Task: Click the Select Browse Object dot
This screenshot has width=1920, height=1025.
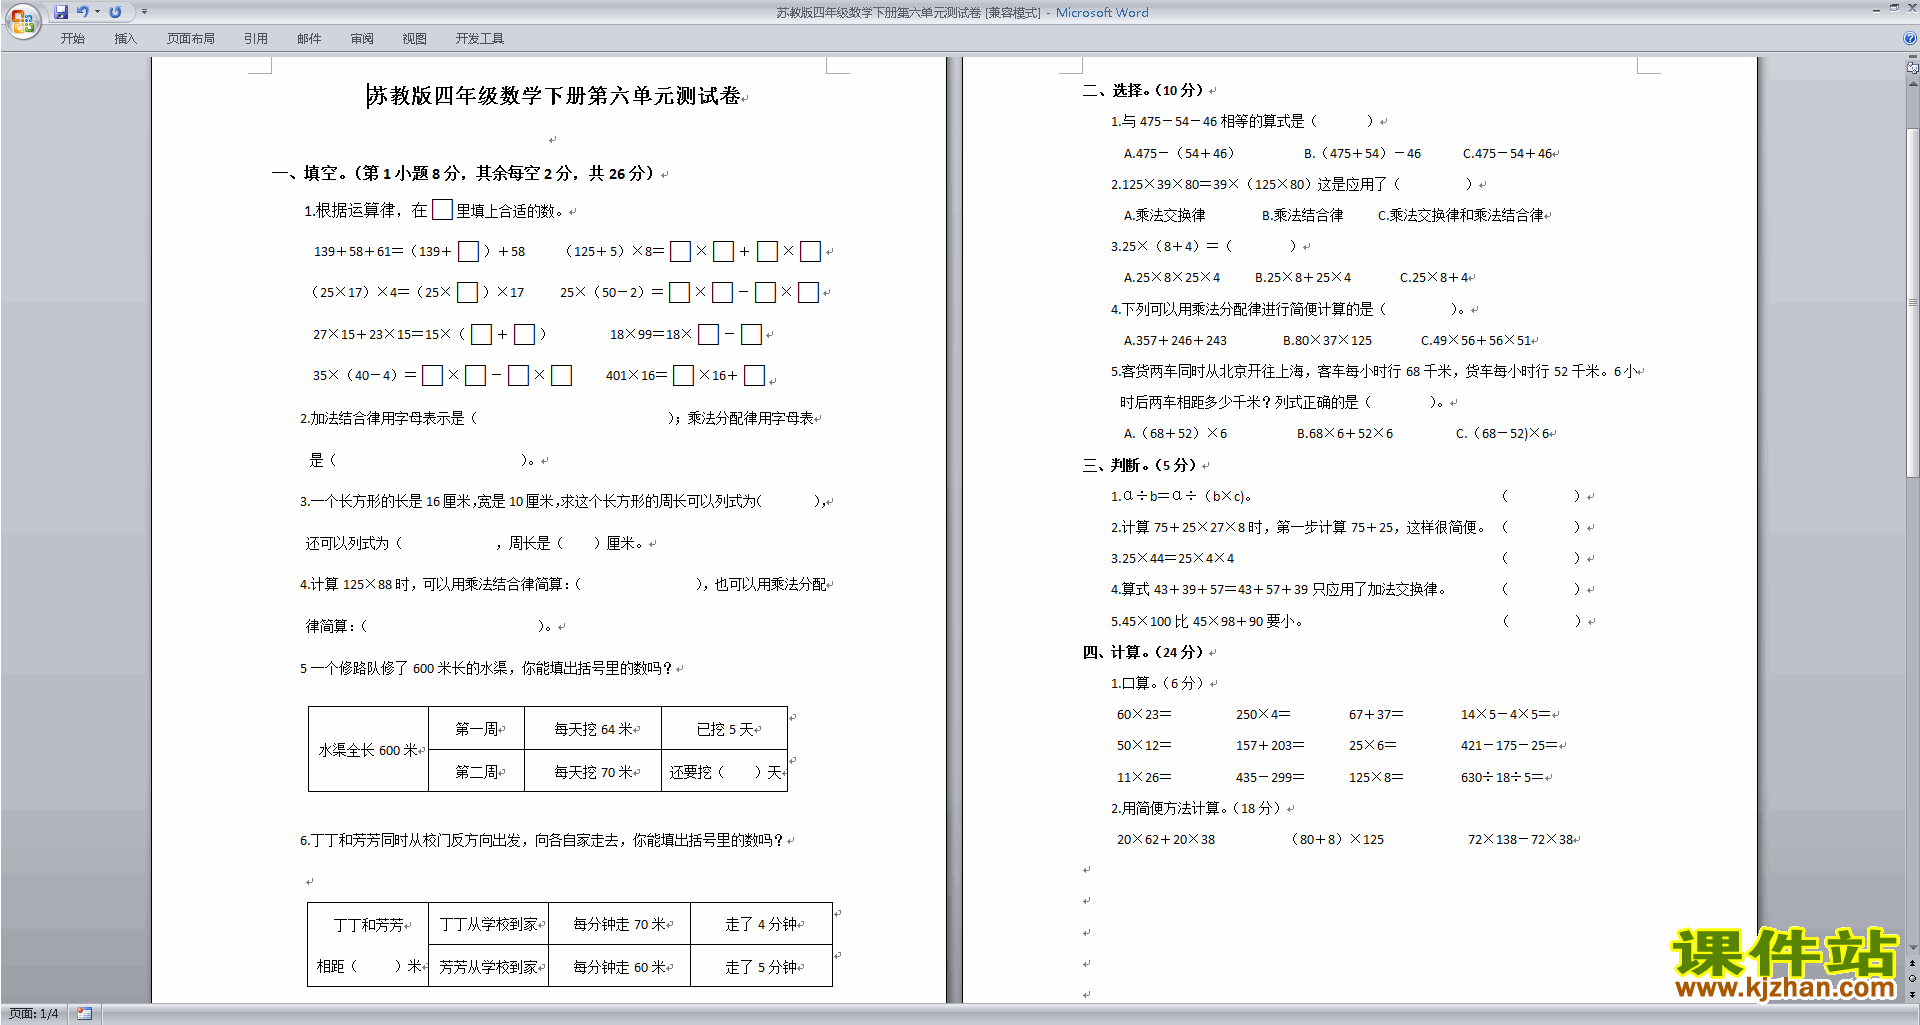Action: 1912,979
